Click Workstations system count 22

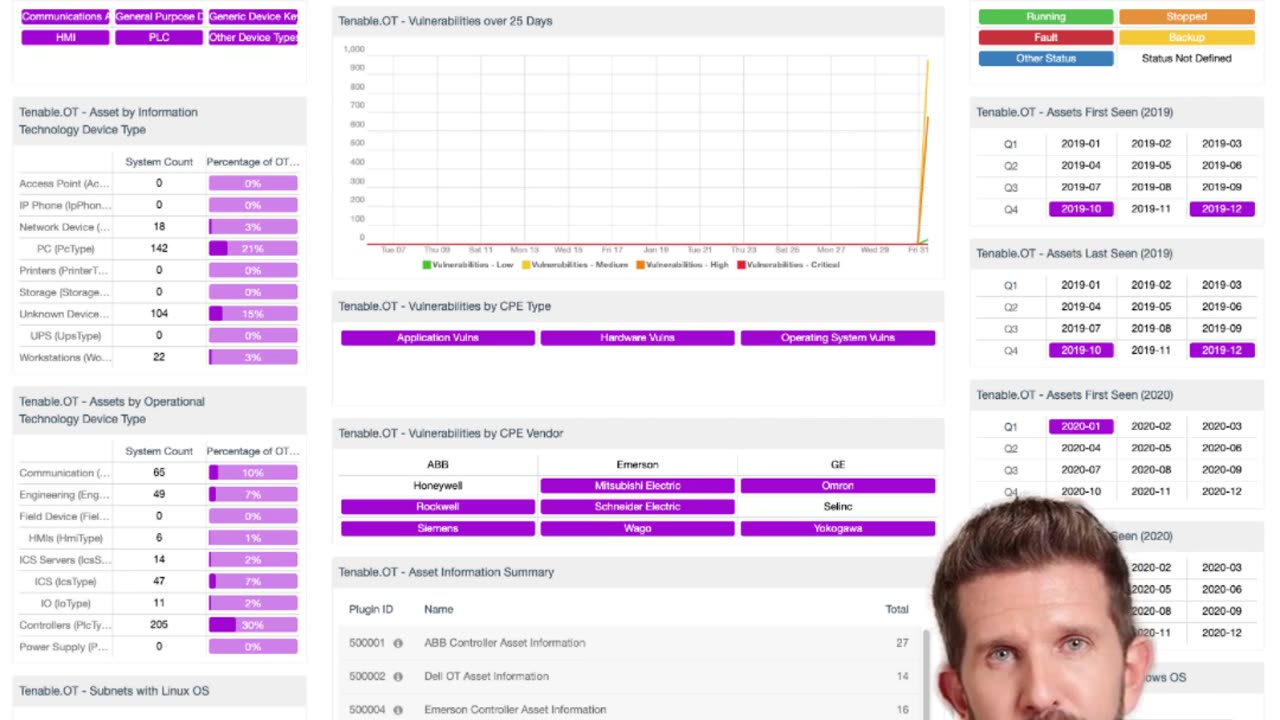pyautogui.click(x=159, y=357)
